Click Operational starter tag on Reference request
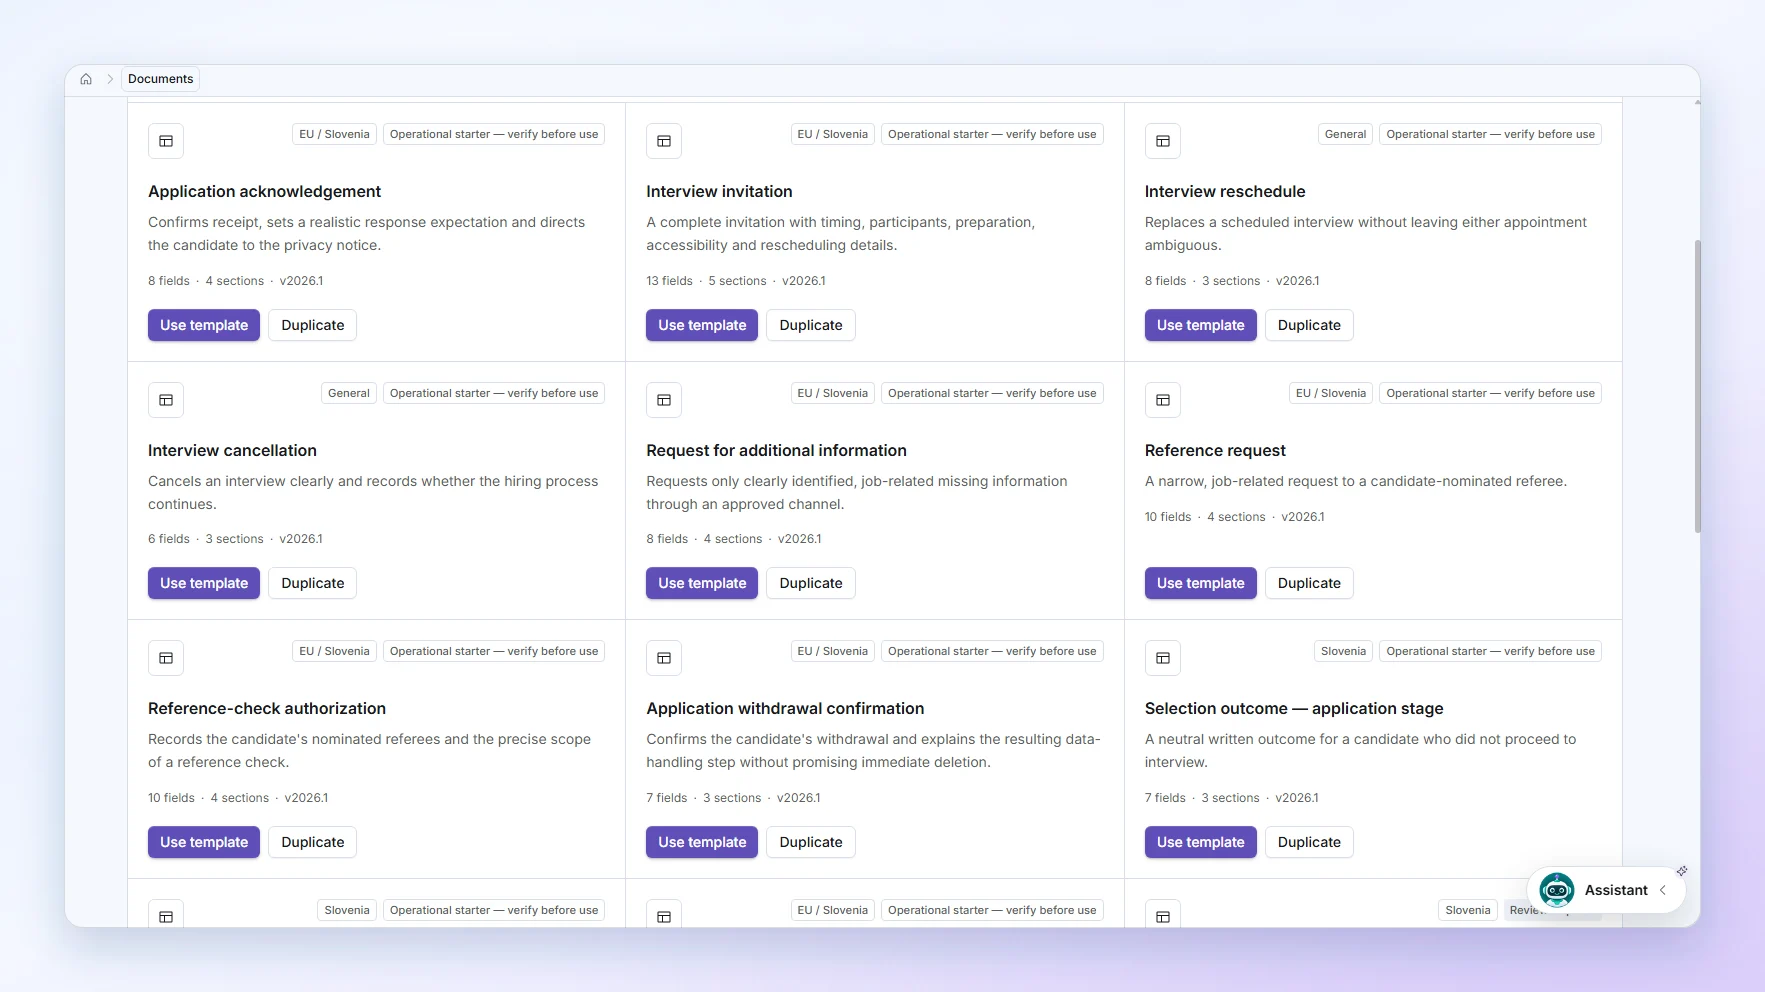This screenshot has height=992, width=1765. pos(1490,393)
